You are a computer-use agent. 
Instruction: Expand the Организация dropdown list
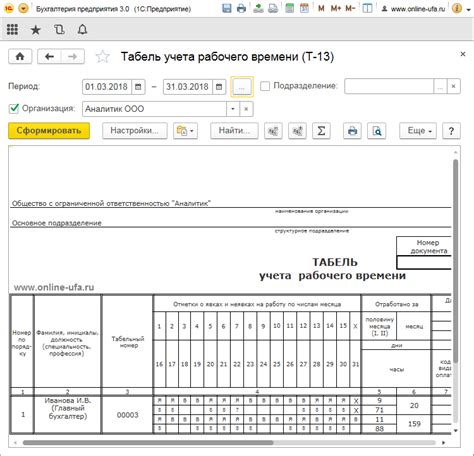tap(233, 109)
